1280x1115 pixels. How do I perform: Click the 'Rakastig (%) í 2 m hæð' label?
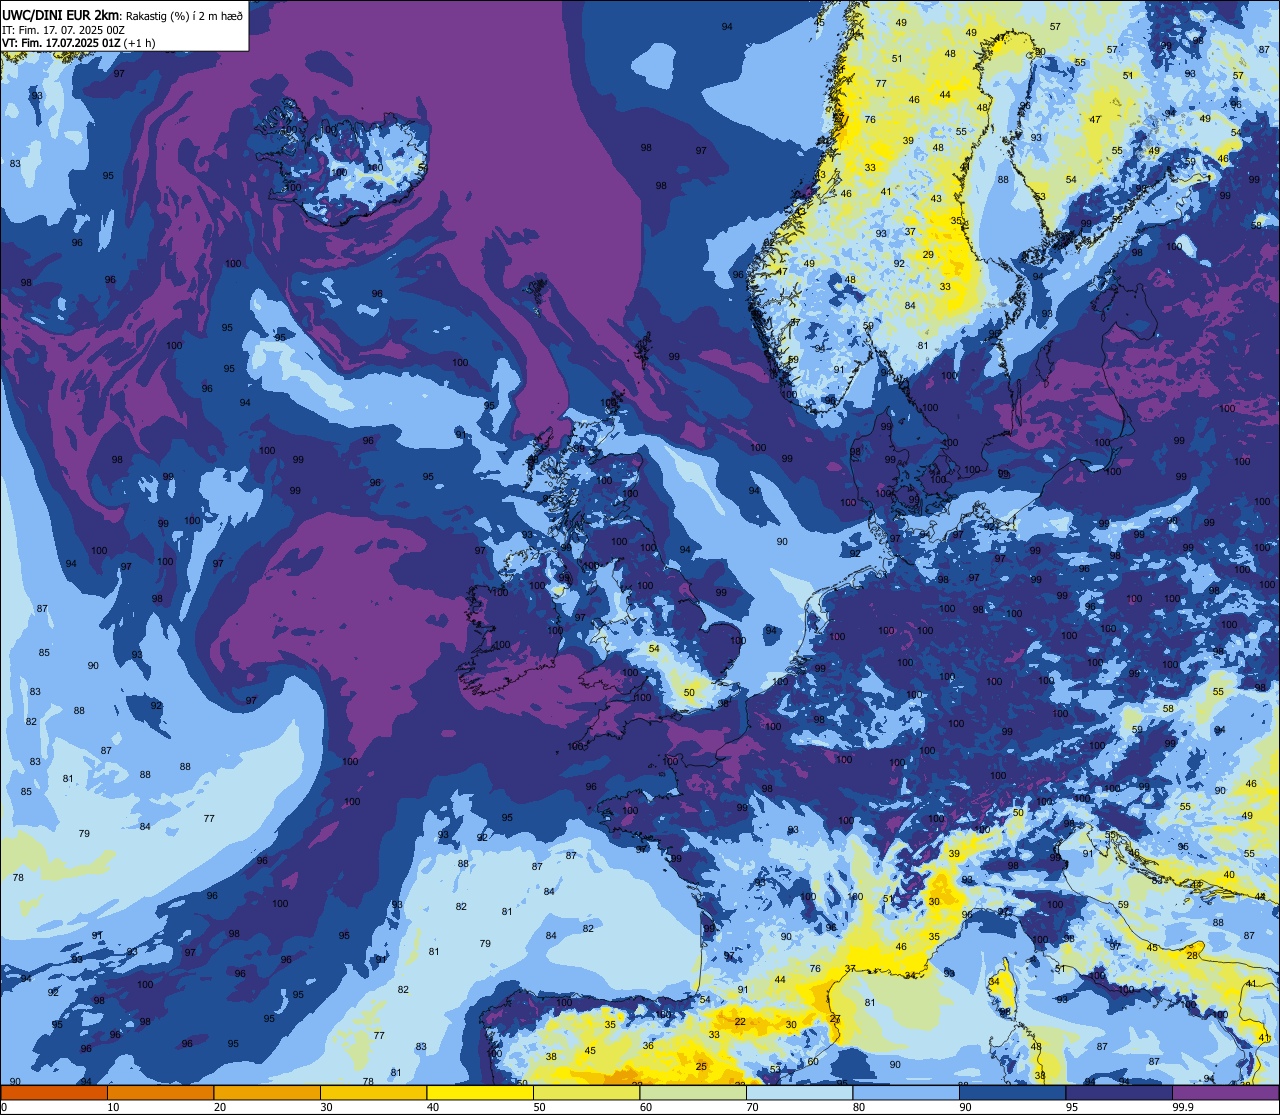(184, 15)
